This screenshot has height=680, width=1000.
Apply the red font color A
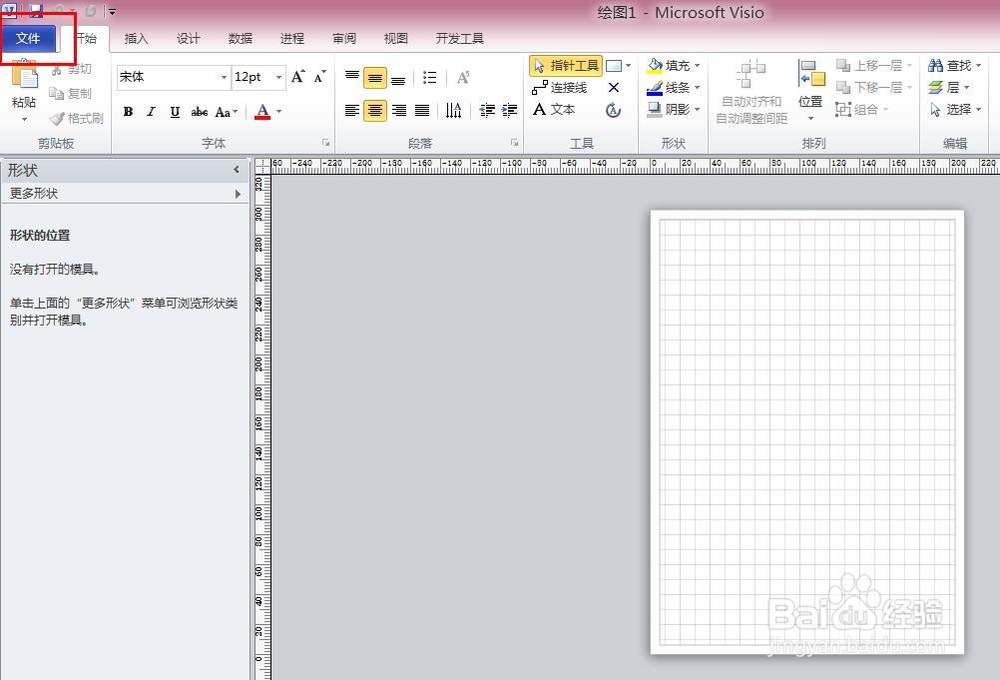[x=262, y=112]
